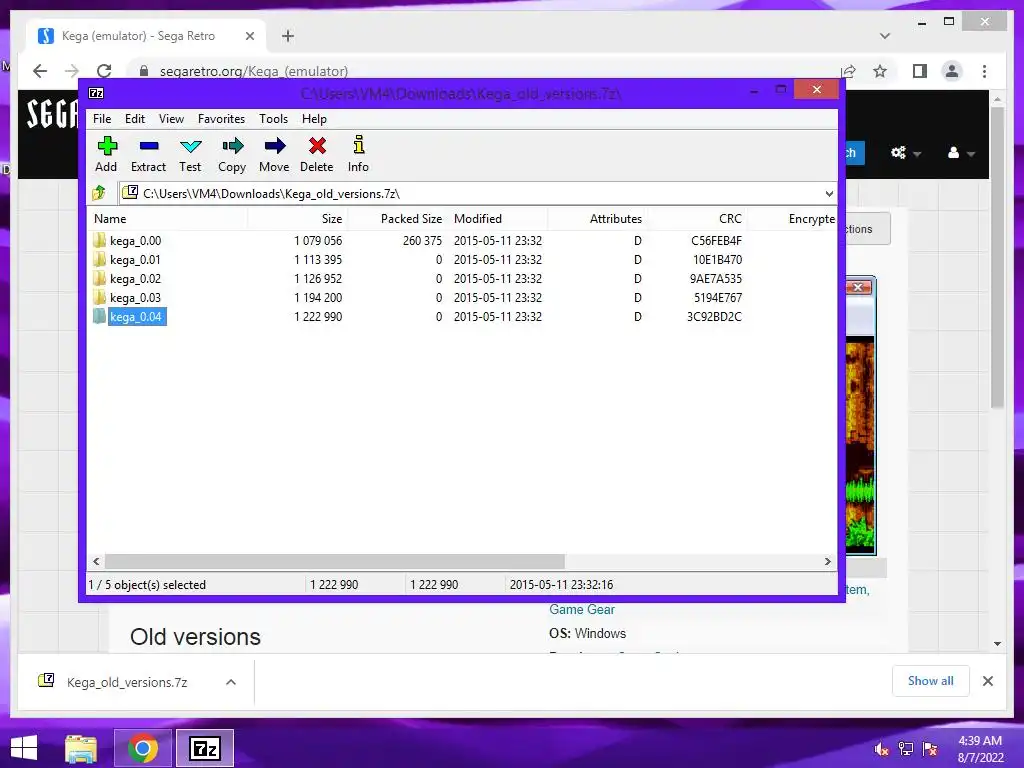Expand the Sega Retro user account dropdown
The height and width of the screenshot is (768, 1024).
tap(961, 153)
